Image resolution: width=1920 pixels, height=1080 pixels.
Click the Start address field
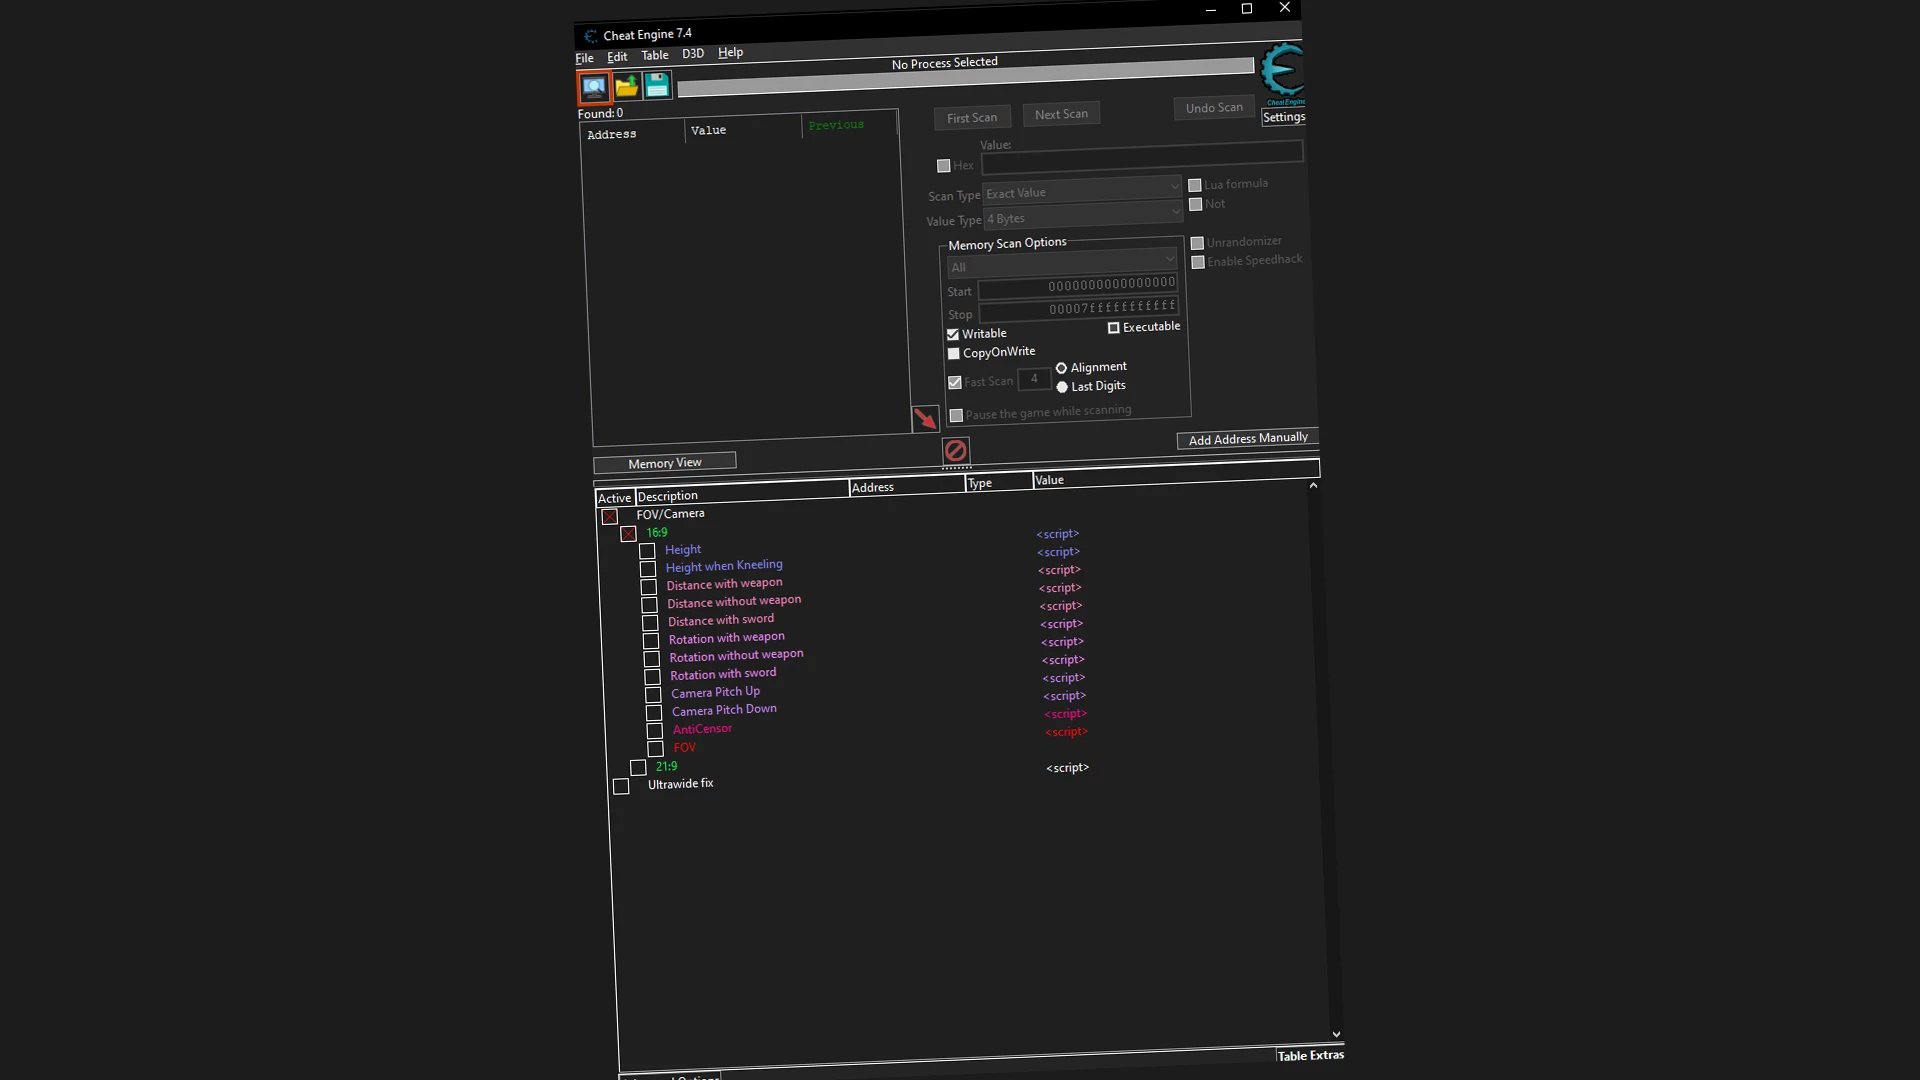[1077, 287]
